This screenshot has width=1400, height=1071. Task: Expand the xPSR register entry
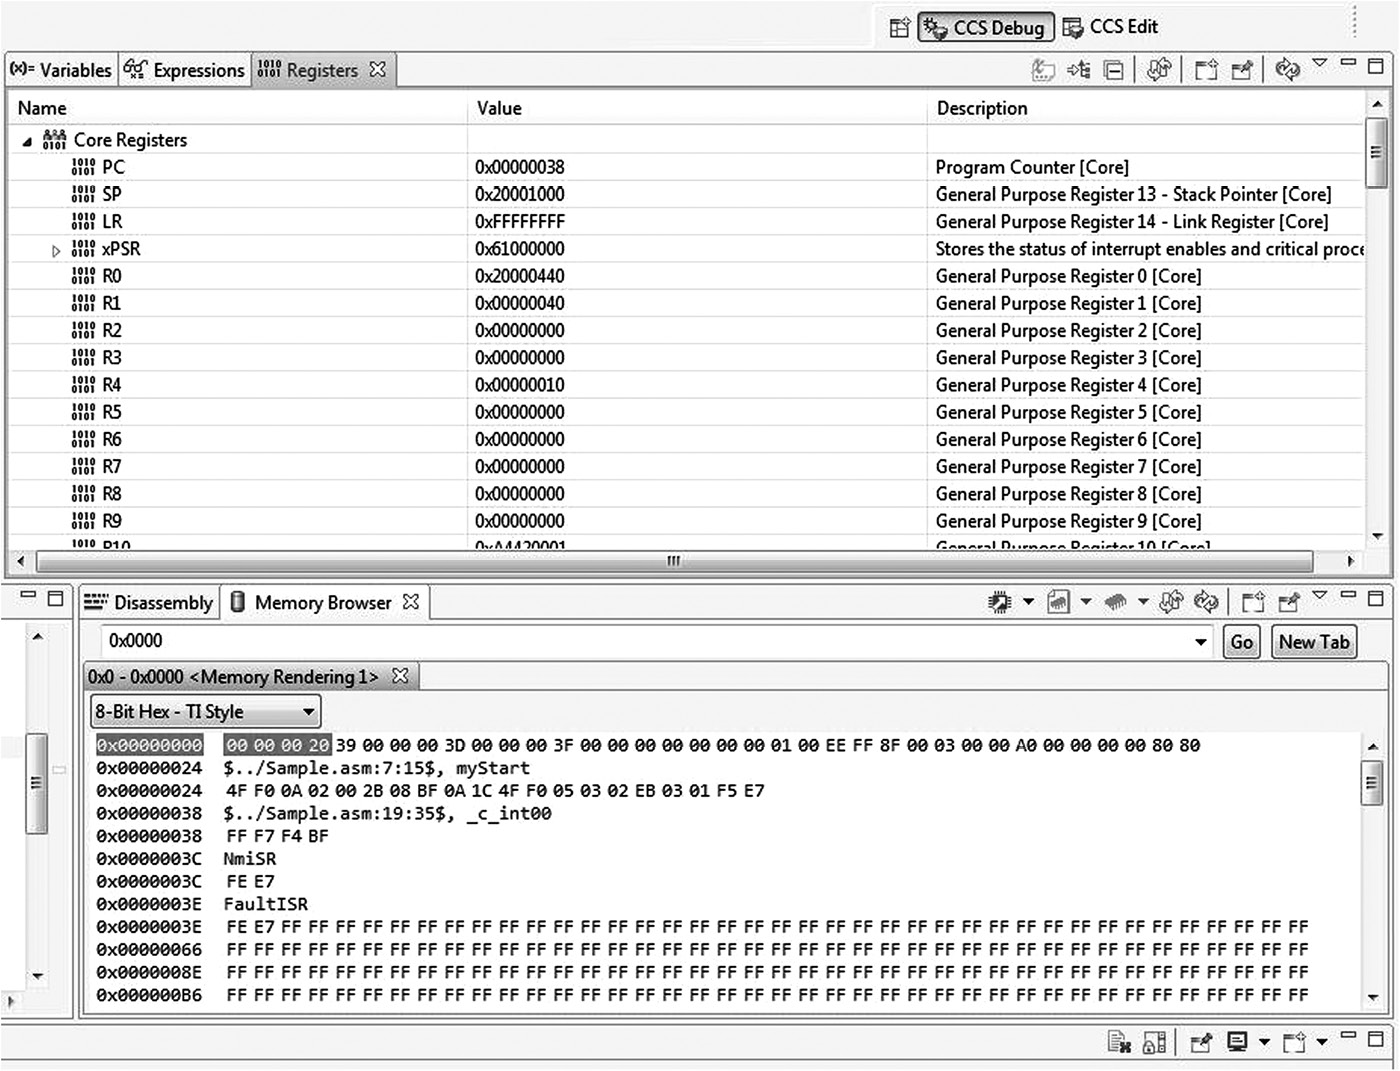point(56,249)
